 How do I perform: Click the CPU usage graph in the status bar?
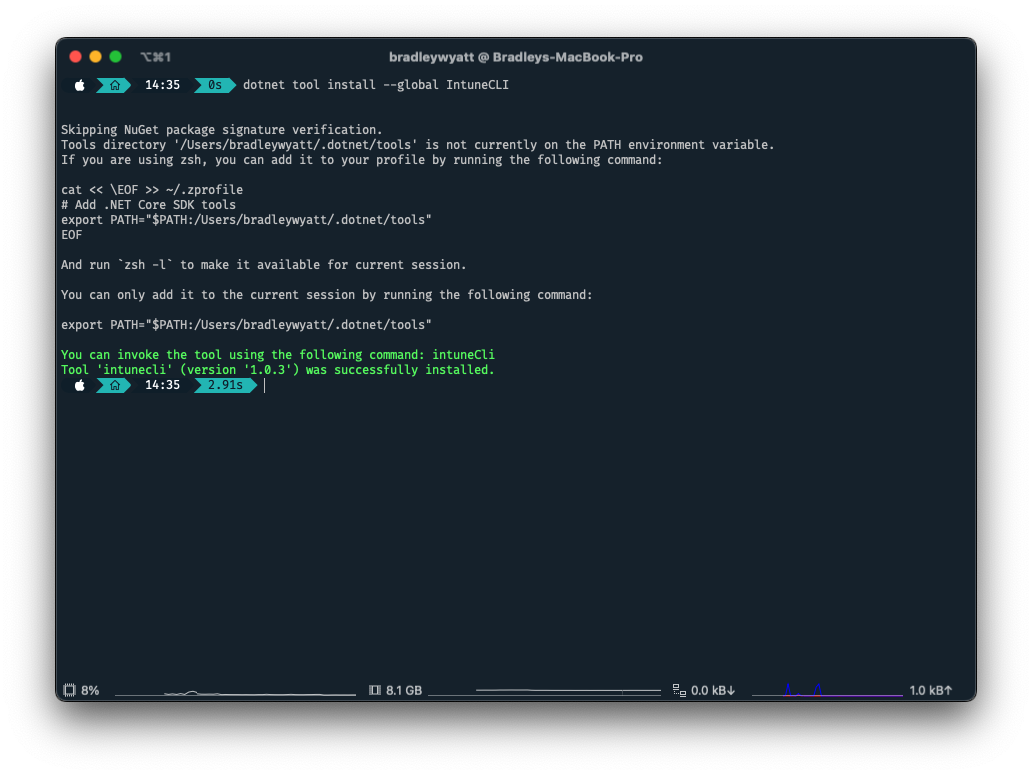pos(235,691)
